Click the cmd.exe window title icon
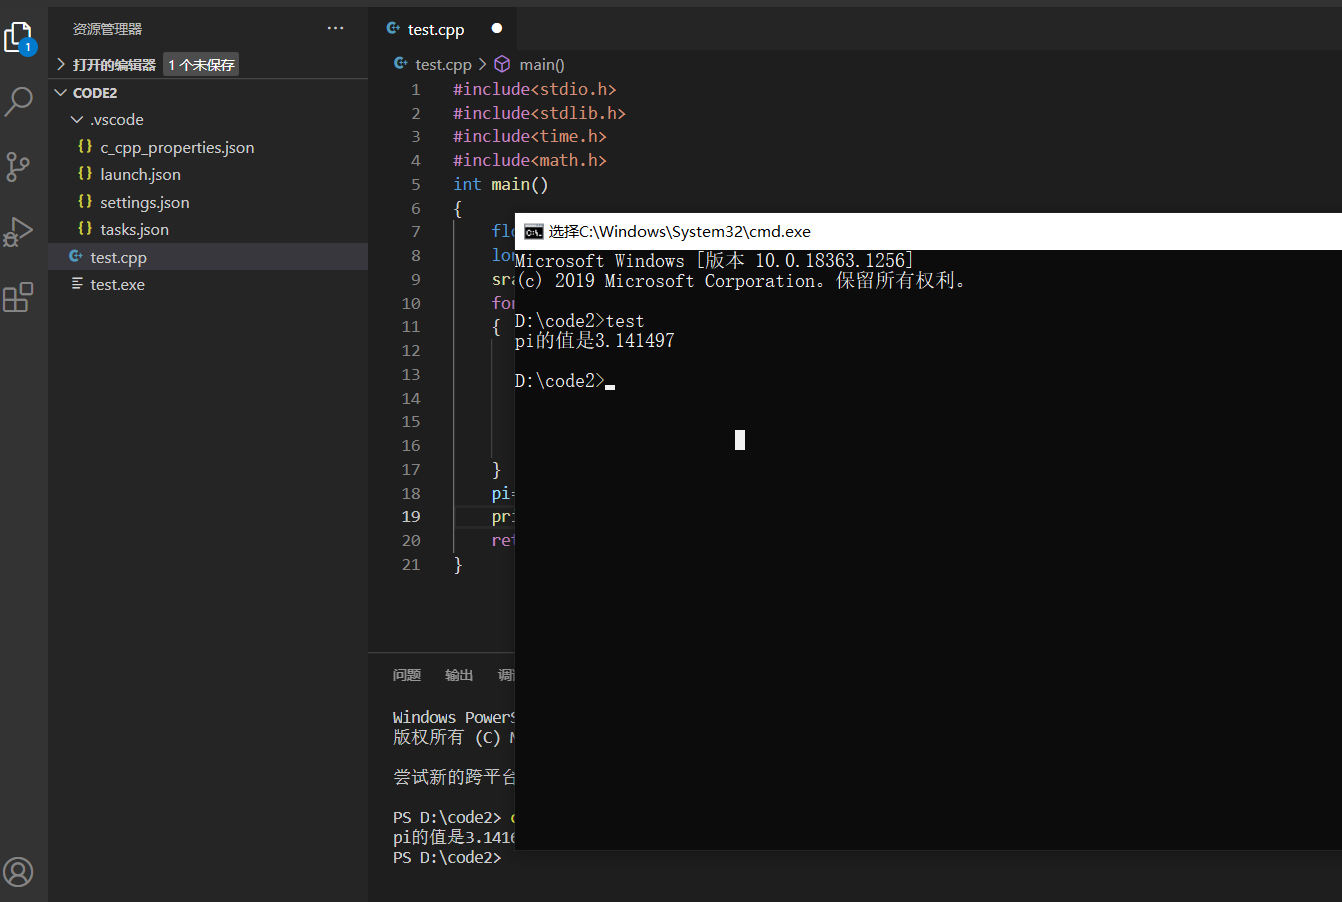The height and width of the screenshot is (902, 1342). (534, 232)
